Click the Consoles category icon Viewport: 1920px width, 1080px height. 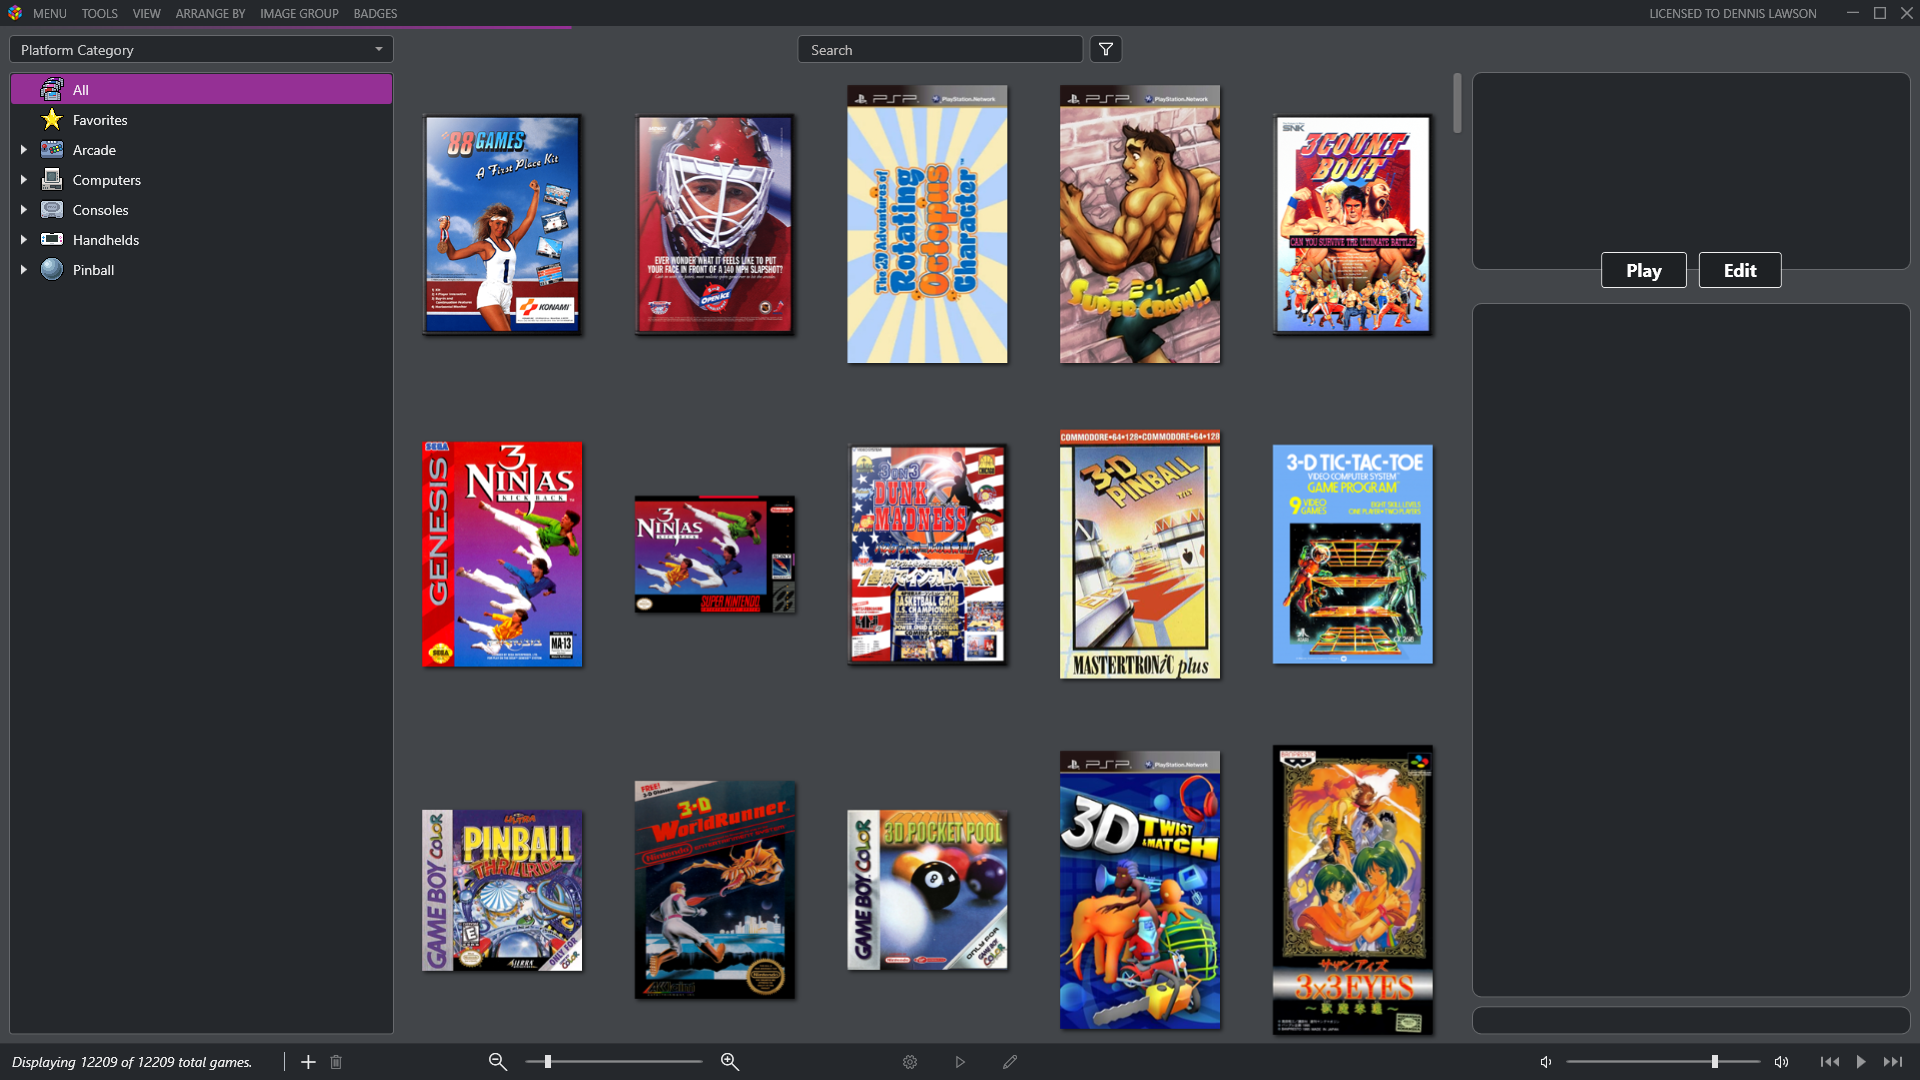[x=52, y=210]
